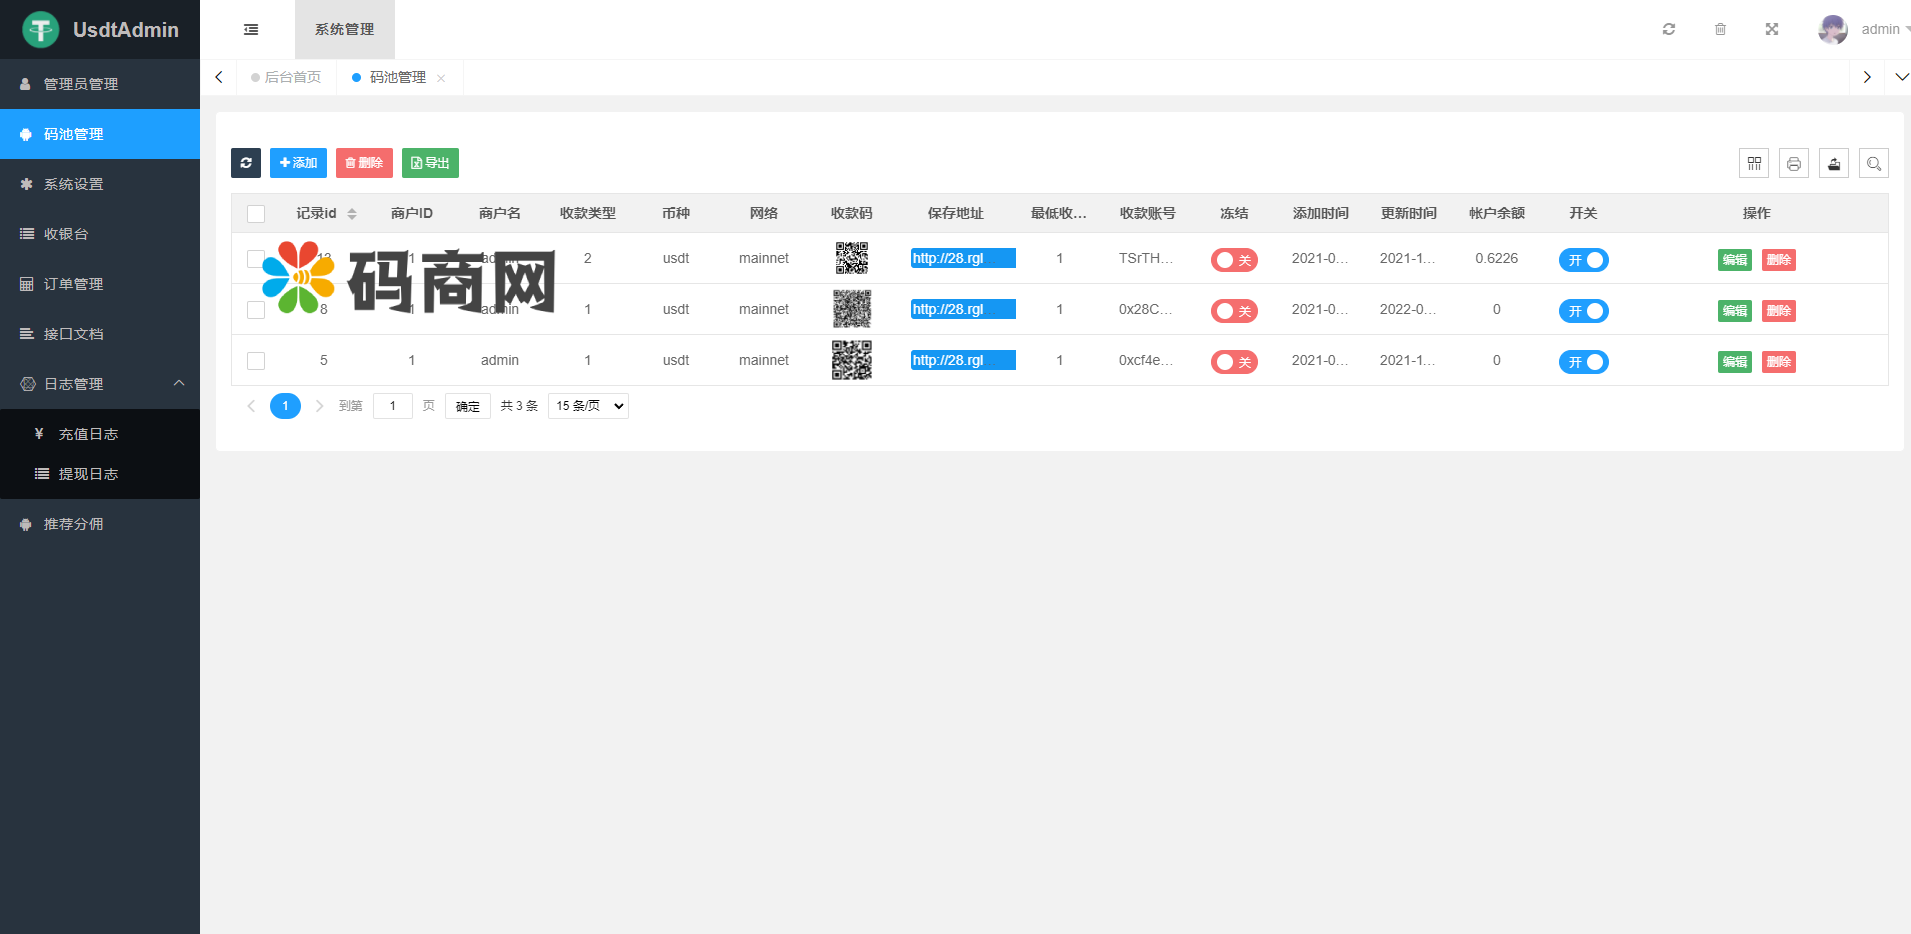Click the magnifier search icon
This screenshot has height=934, width=1911.
[x=1873, y=163]
